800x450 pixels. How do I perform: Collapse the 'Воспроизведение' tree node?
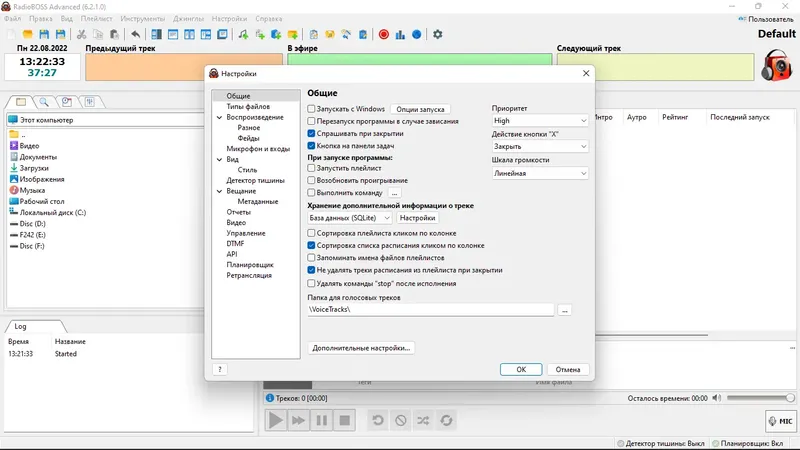(x=219, y=117)
